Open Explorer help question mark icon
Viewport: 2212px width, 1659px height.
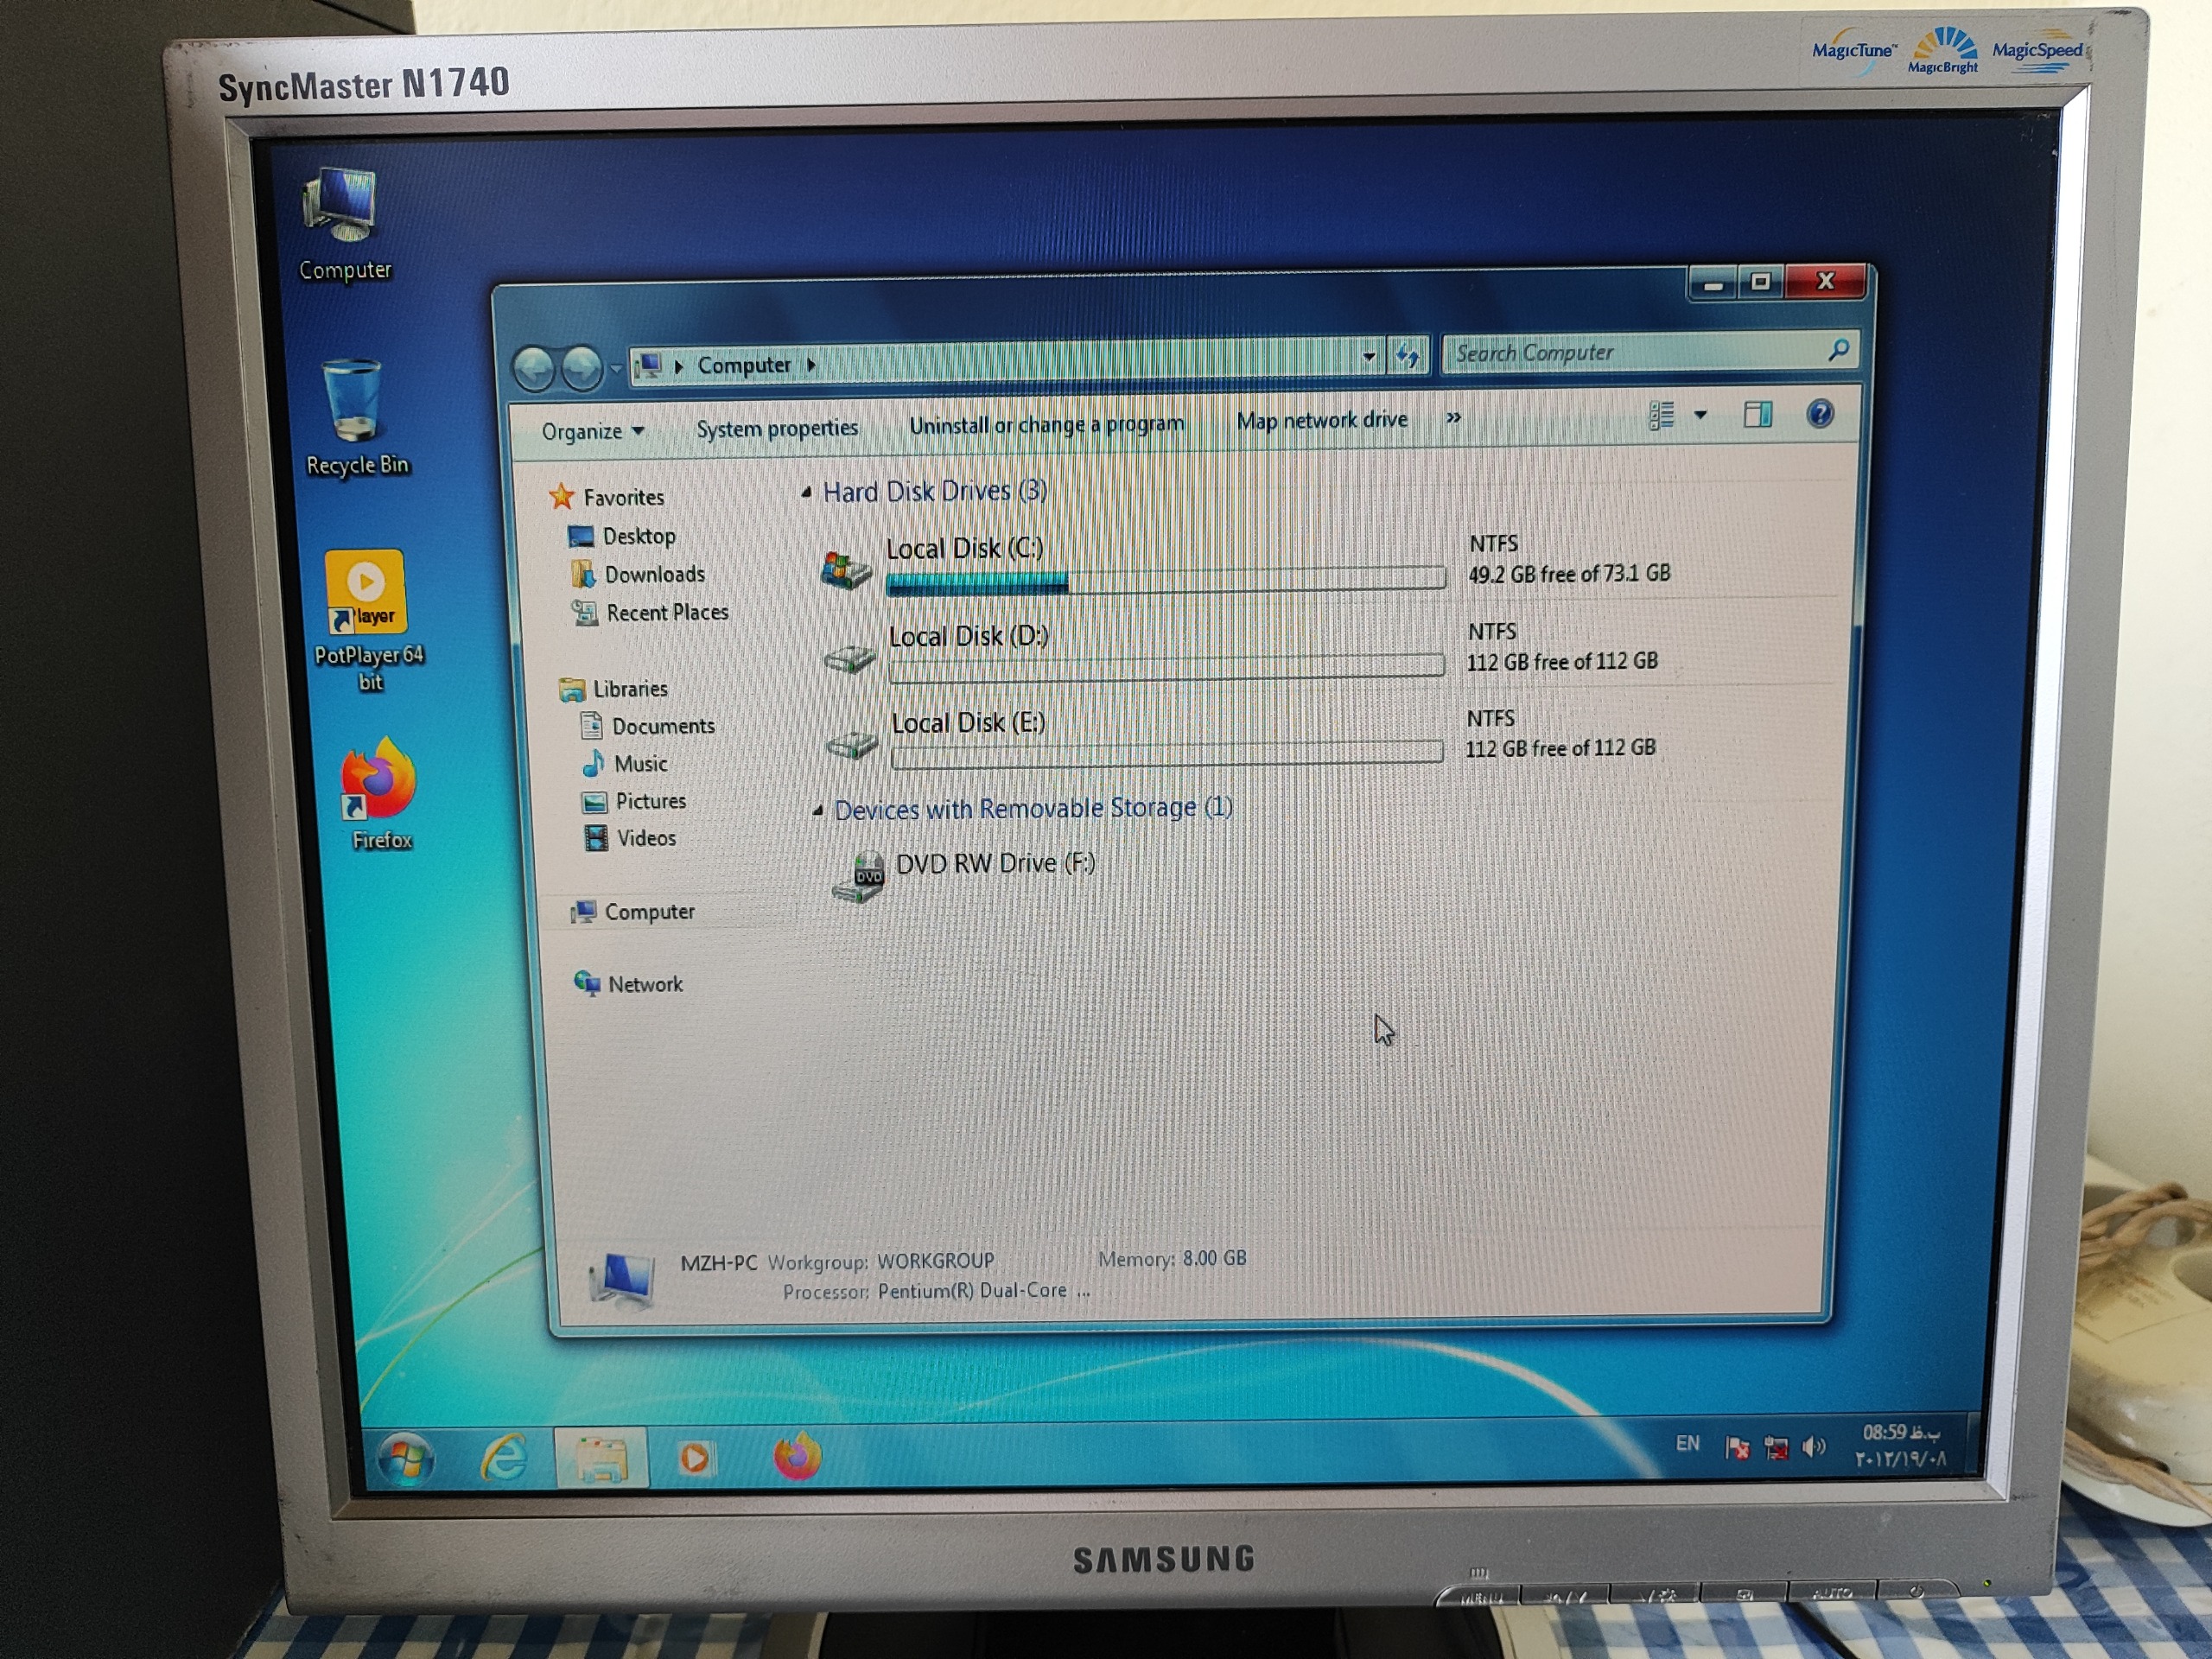click(1819, 413)
